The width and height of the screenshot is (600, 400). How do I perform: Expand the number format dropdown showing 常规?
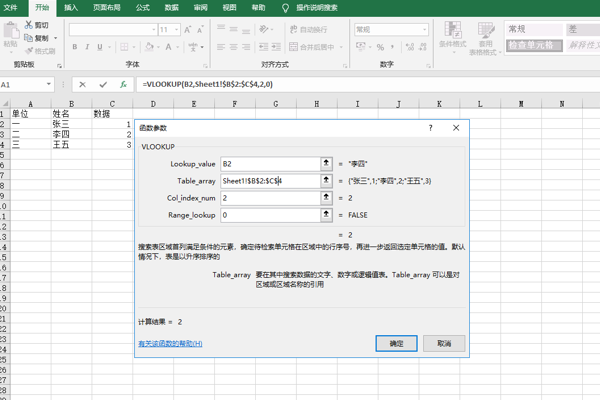(424, 30)
